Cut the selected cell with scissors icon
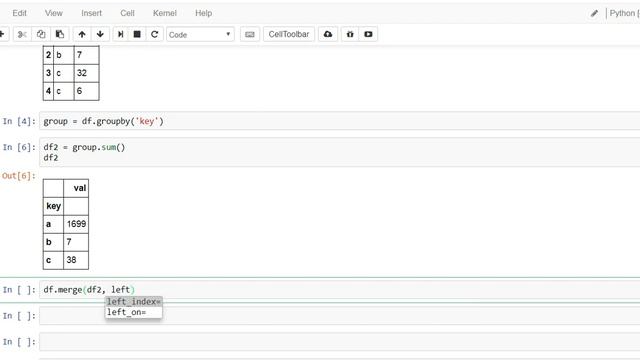640x360 pixels. (x=22, y=34)
